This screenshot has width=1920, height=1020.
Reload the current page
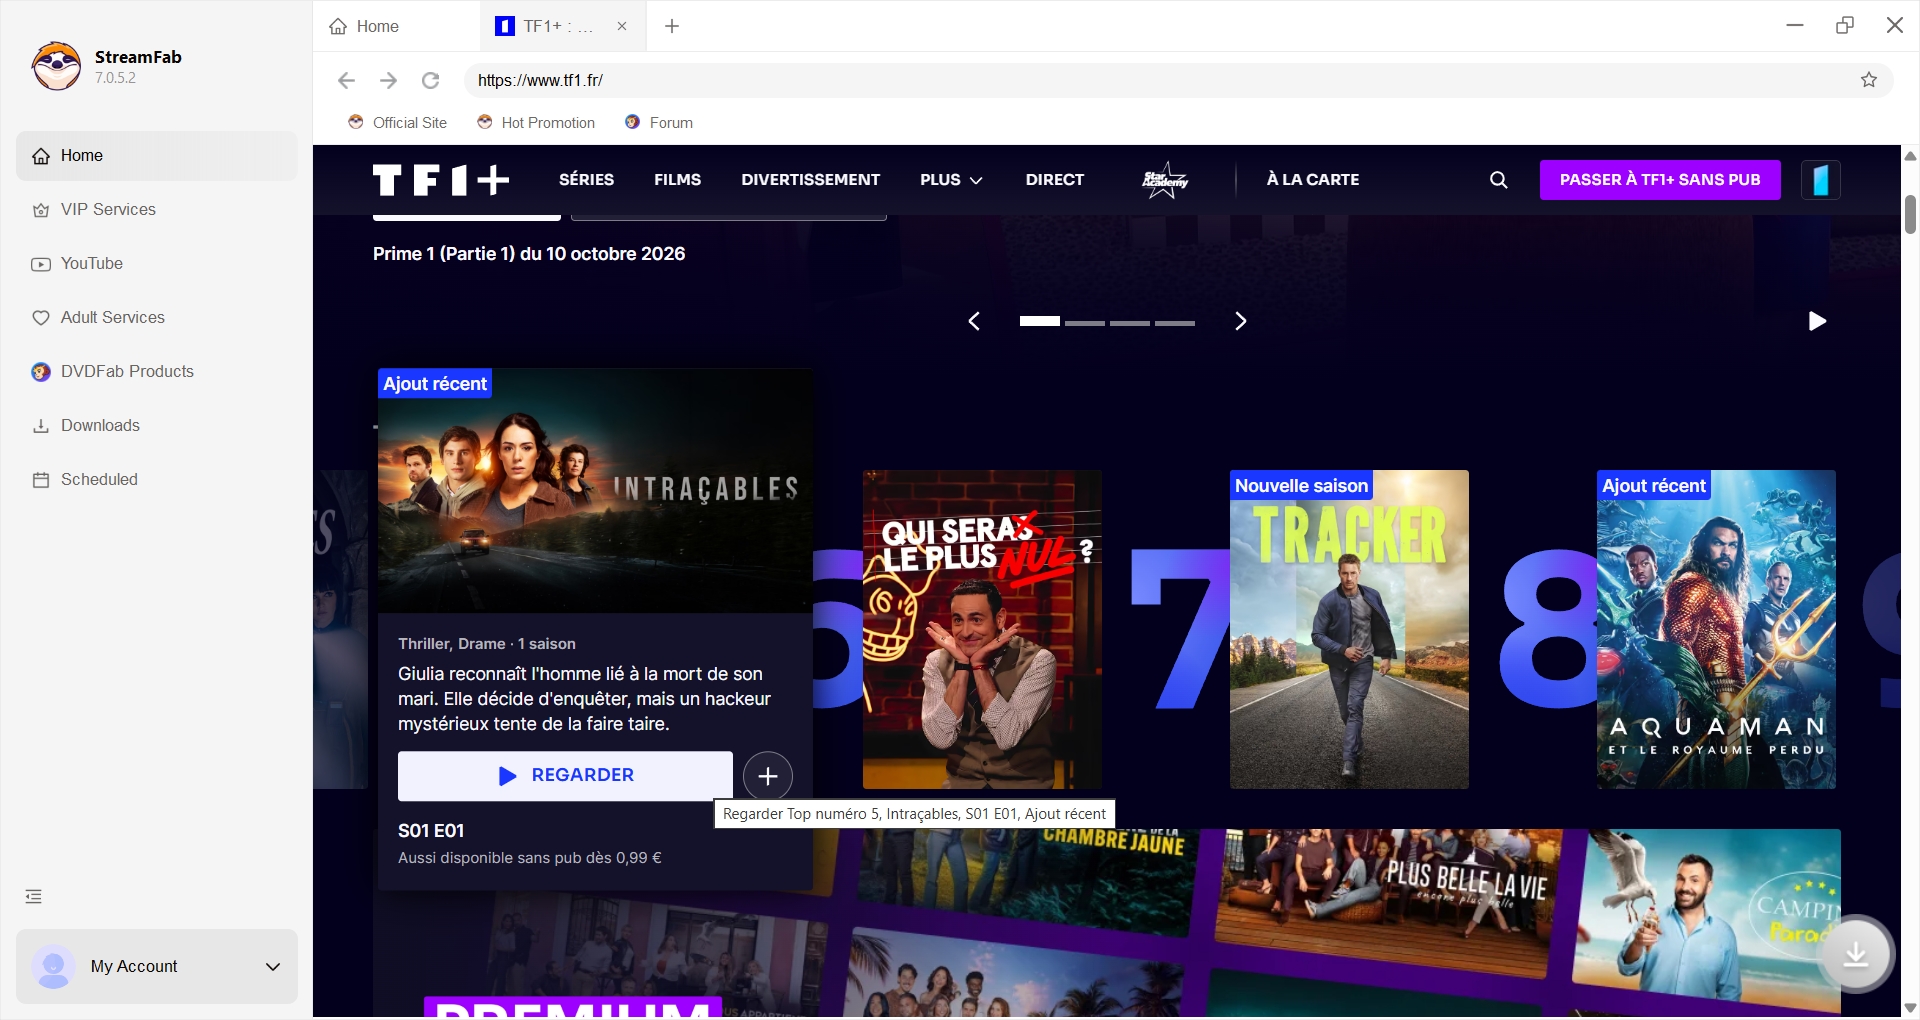click(430, 80)
